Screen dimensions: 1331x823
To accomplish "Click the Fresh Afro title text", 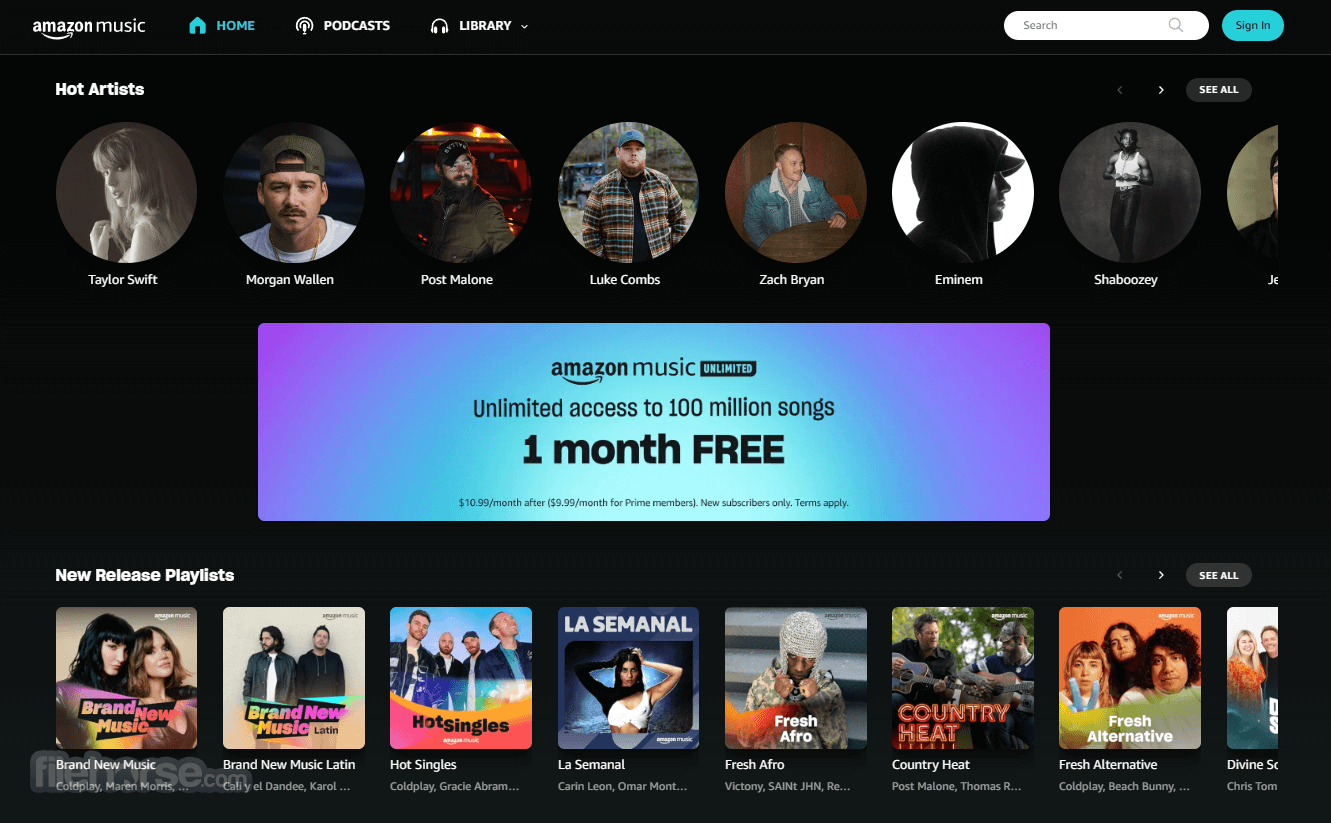I will 755,765.
